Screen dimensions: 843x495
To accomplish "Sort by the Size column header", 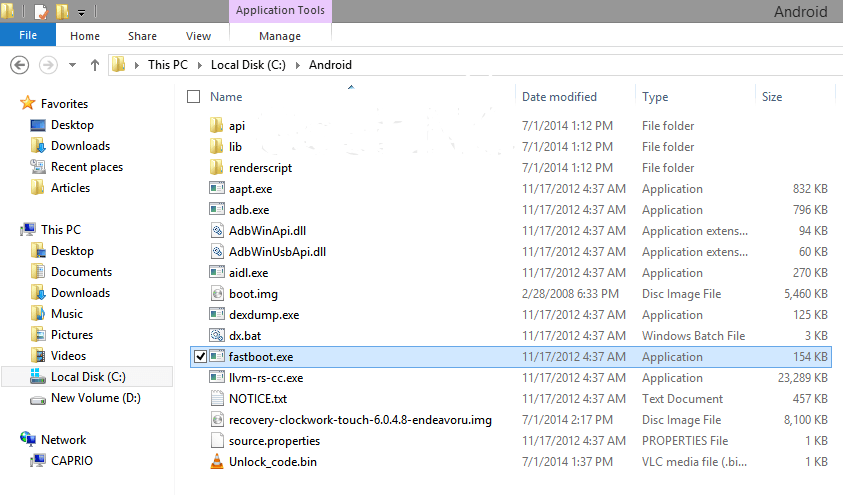I will tap(772, 97).
